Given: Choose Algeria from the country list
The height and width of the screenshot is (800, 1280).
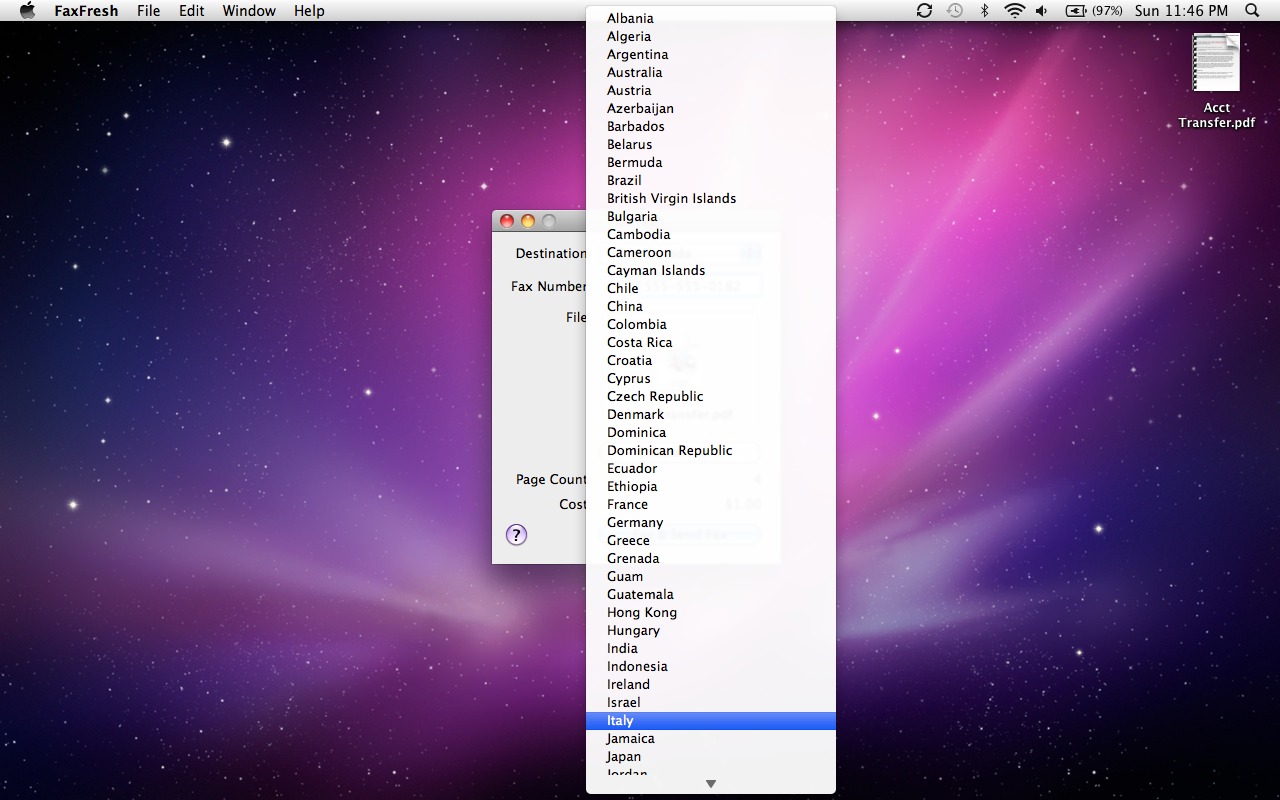Looking at the screenshot, I should (711, 36).
